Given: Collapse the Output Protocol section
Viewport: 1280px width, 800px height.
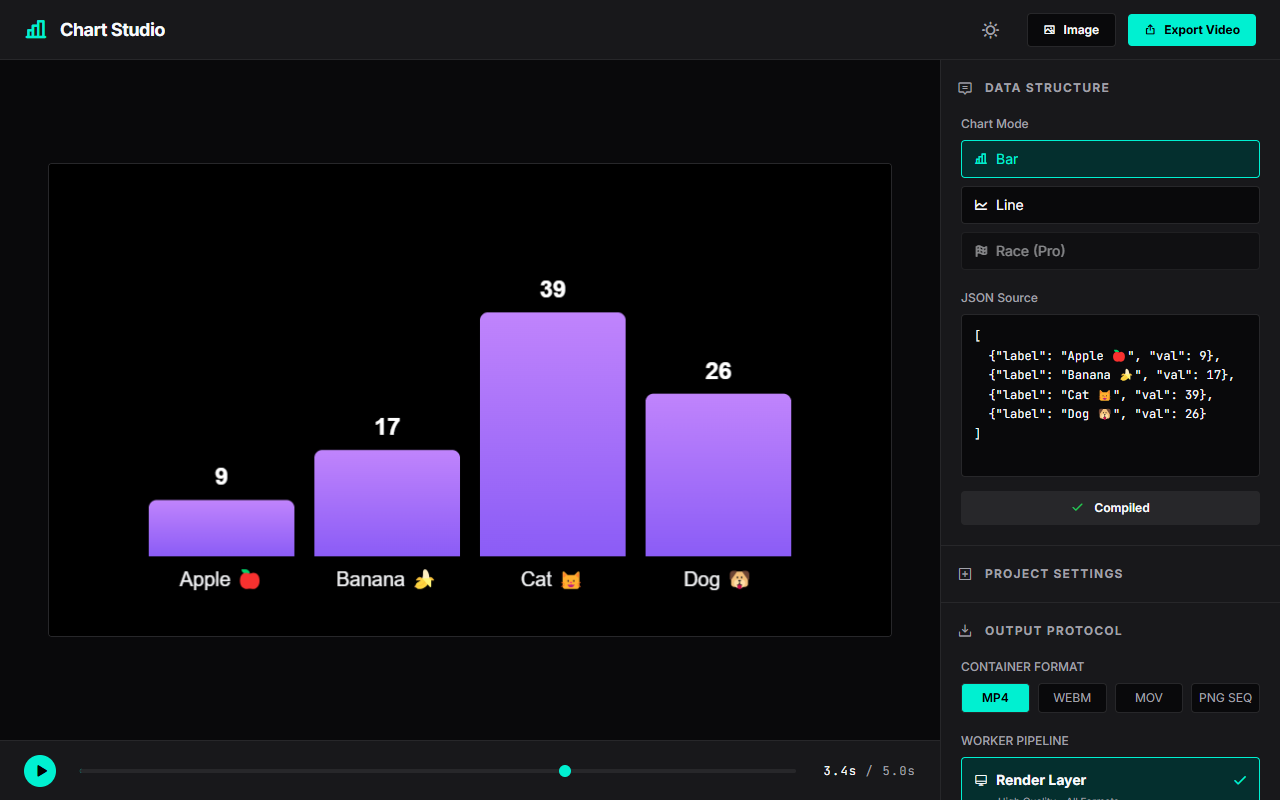Looking at the screenshot, I should (x=1051, y=630).
